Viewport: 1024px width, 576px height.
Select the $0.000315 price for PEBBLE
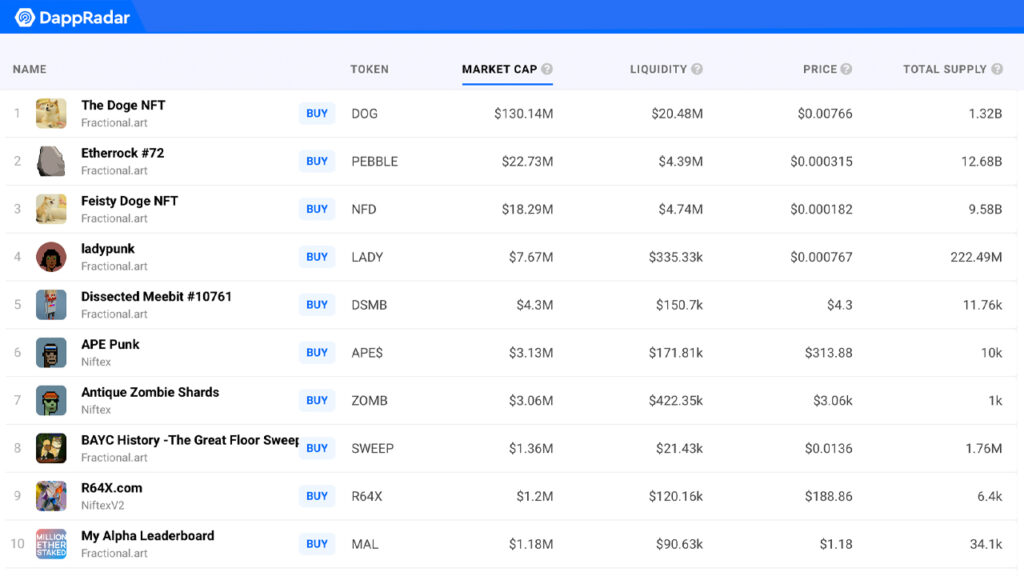click(x=821, y=161)
